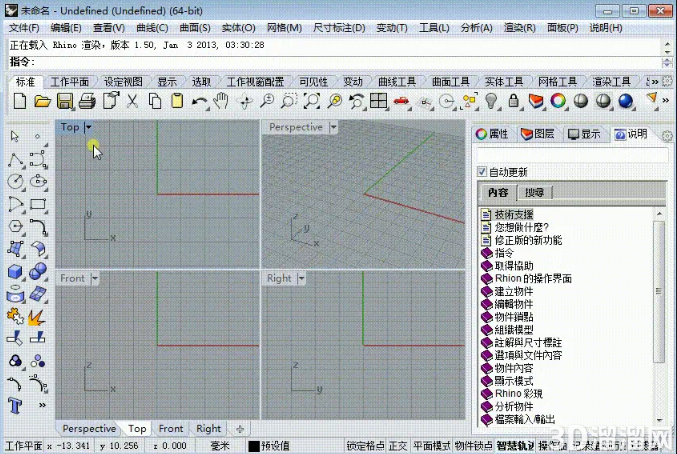Switch to the 曲面工具 toolbar tab
Image resolution: width=677 pixels, height=454 pixels.
coord(451,82)
